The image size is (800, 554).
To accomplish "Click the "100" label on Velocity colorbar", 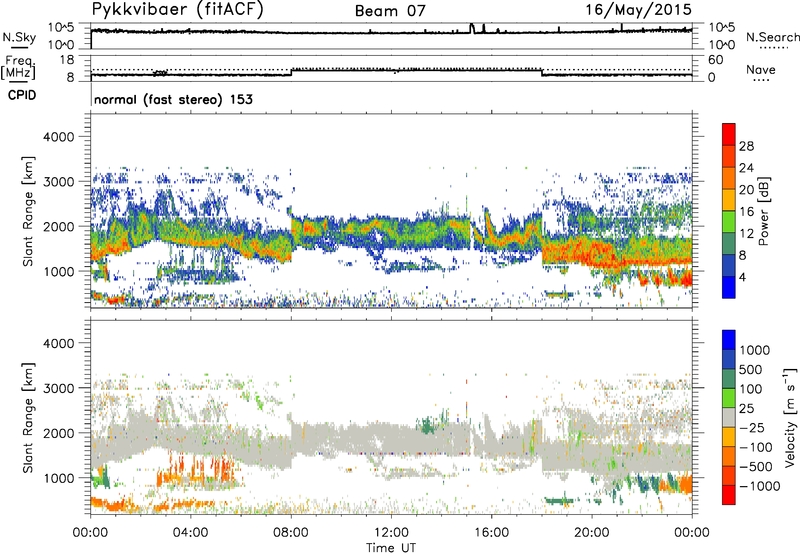I will pos(752,389).
